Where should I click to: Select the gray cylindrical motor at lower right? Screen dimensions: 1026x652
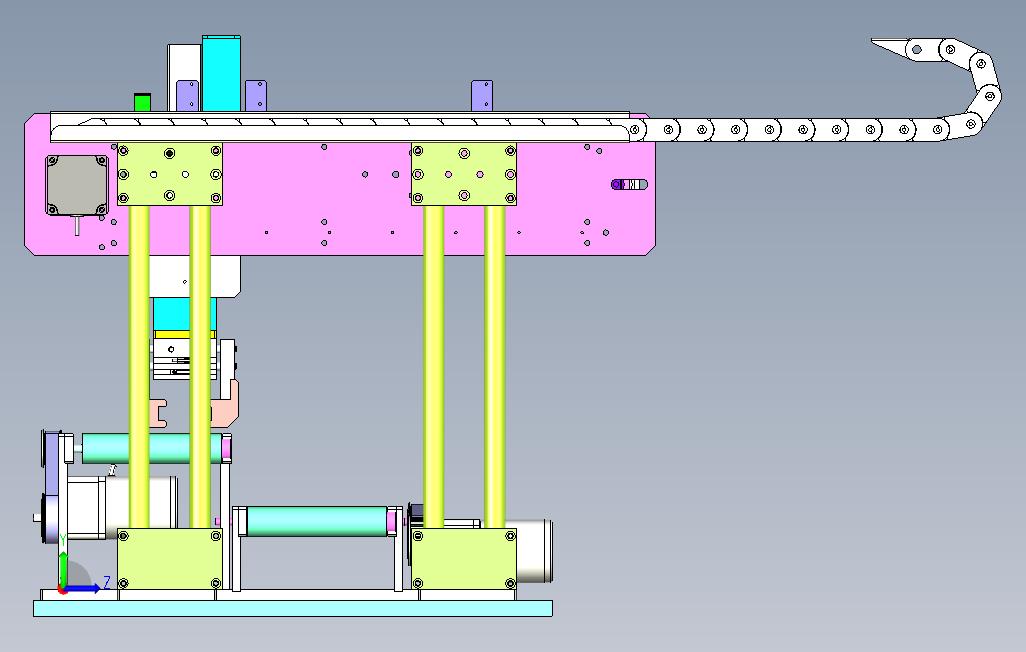[x=533, y=551]
